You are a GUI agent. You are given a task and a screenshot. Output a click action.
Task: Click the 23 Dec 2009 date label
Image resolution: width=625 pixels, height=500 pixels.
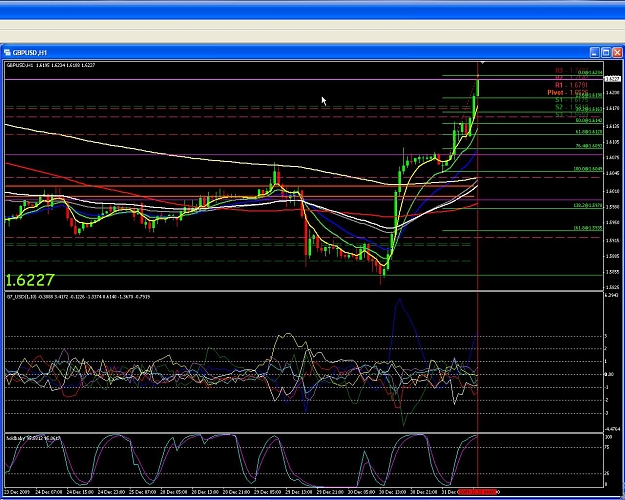(17, 492)
